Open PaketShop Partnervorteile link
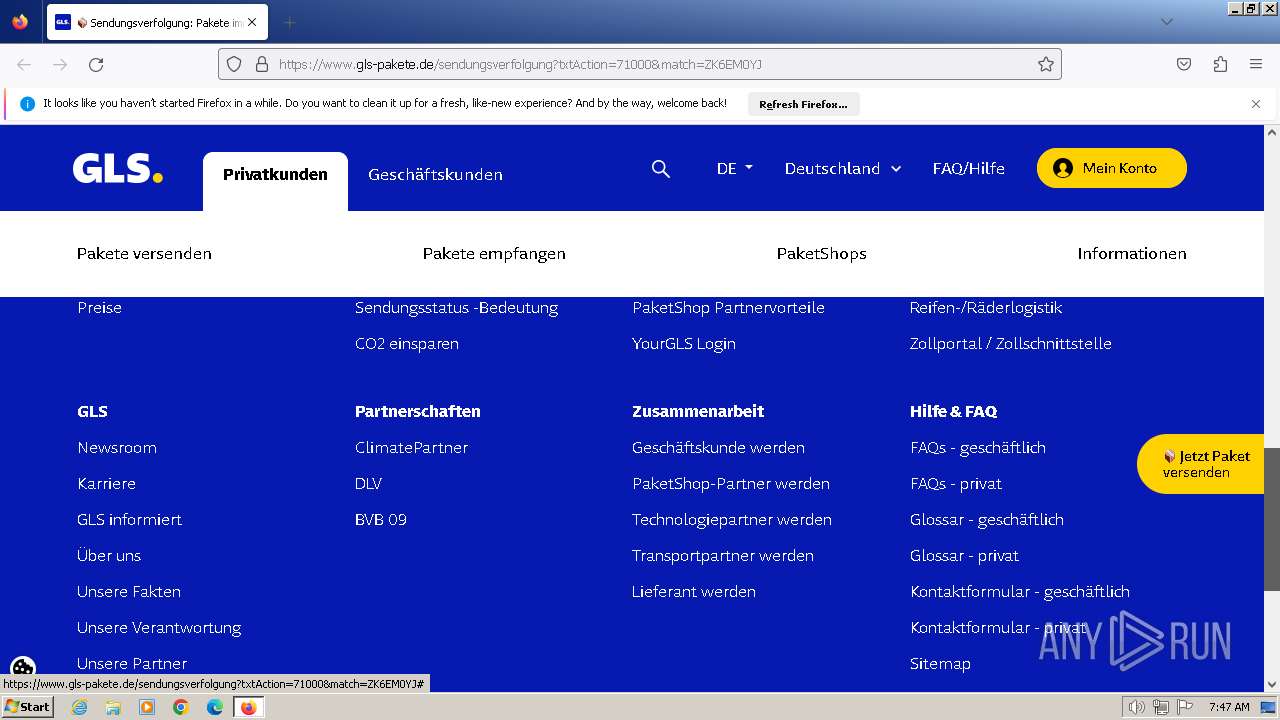The width and height of the screenshot is (1280, 720). (x=728, y=308)
